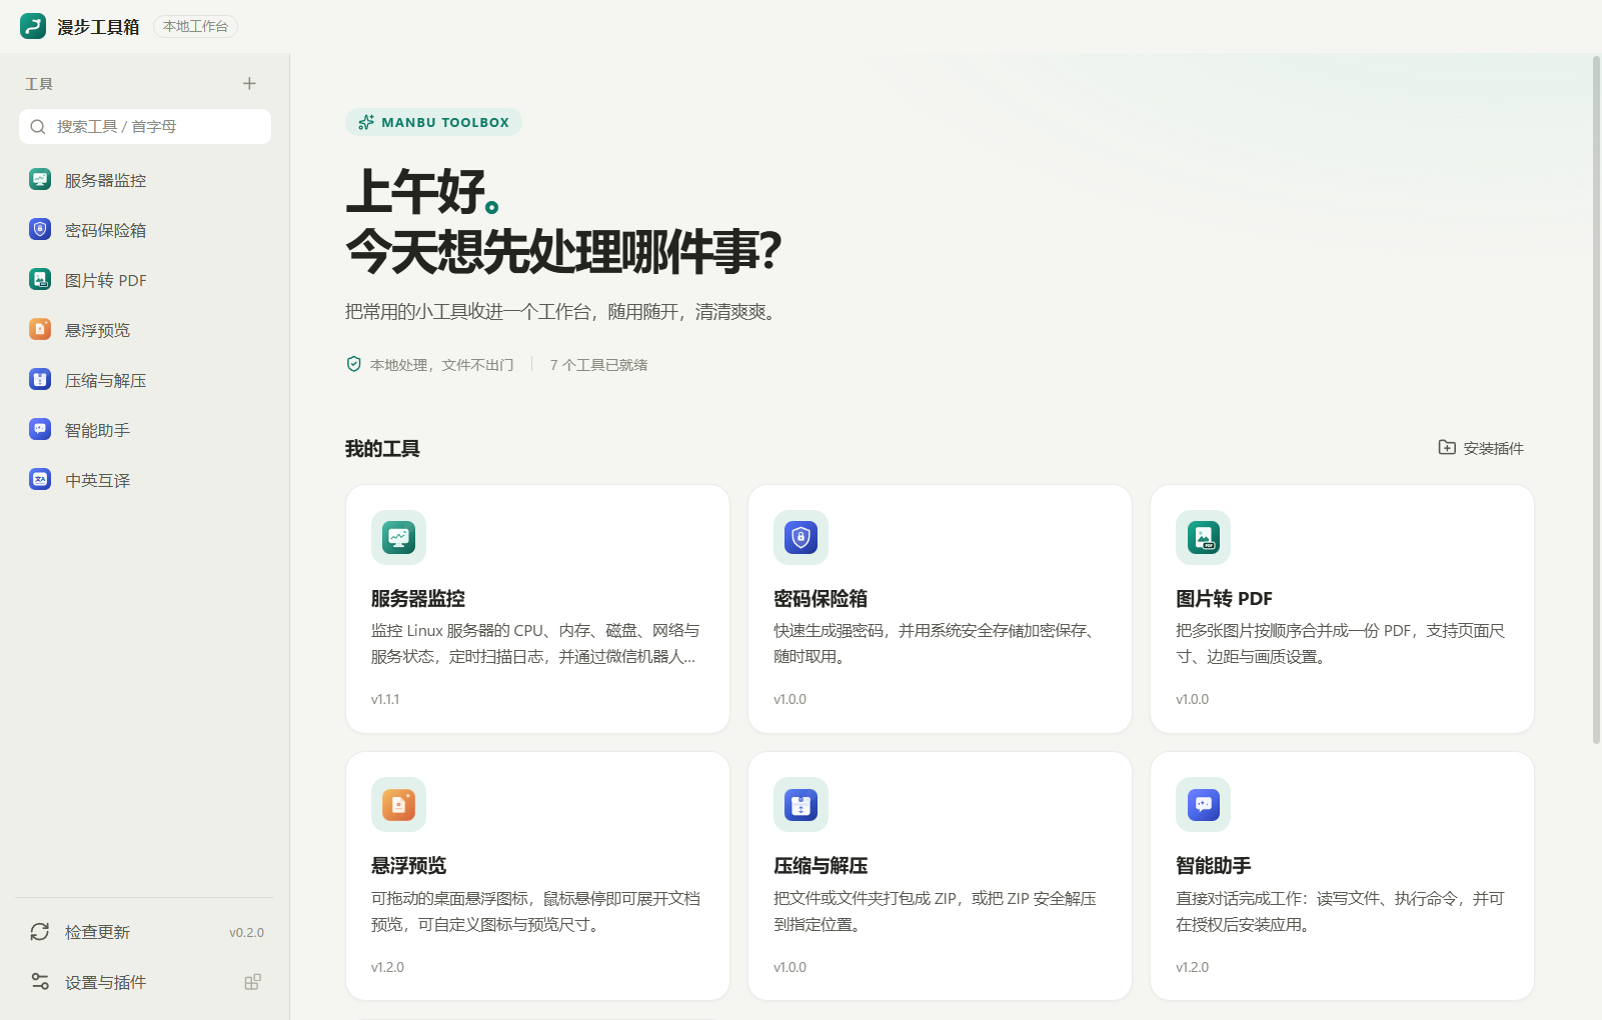The image size is (1602, 1020).
Task: Click v1.2.0 on 悬浮预览 card
Action: pos(388,967)
